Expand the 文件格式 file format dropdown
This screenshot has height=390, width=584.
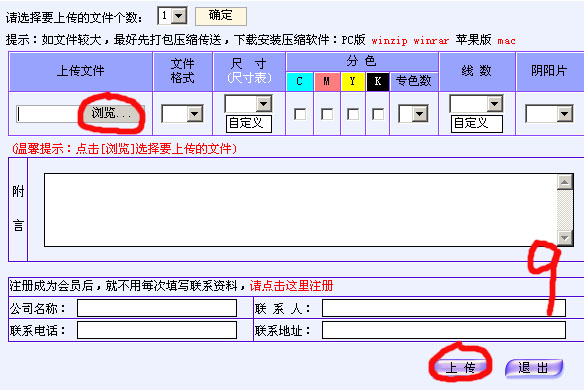coord(182,114)
